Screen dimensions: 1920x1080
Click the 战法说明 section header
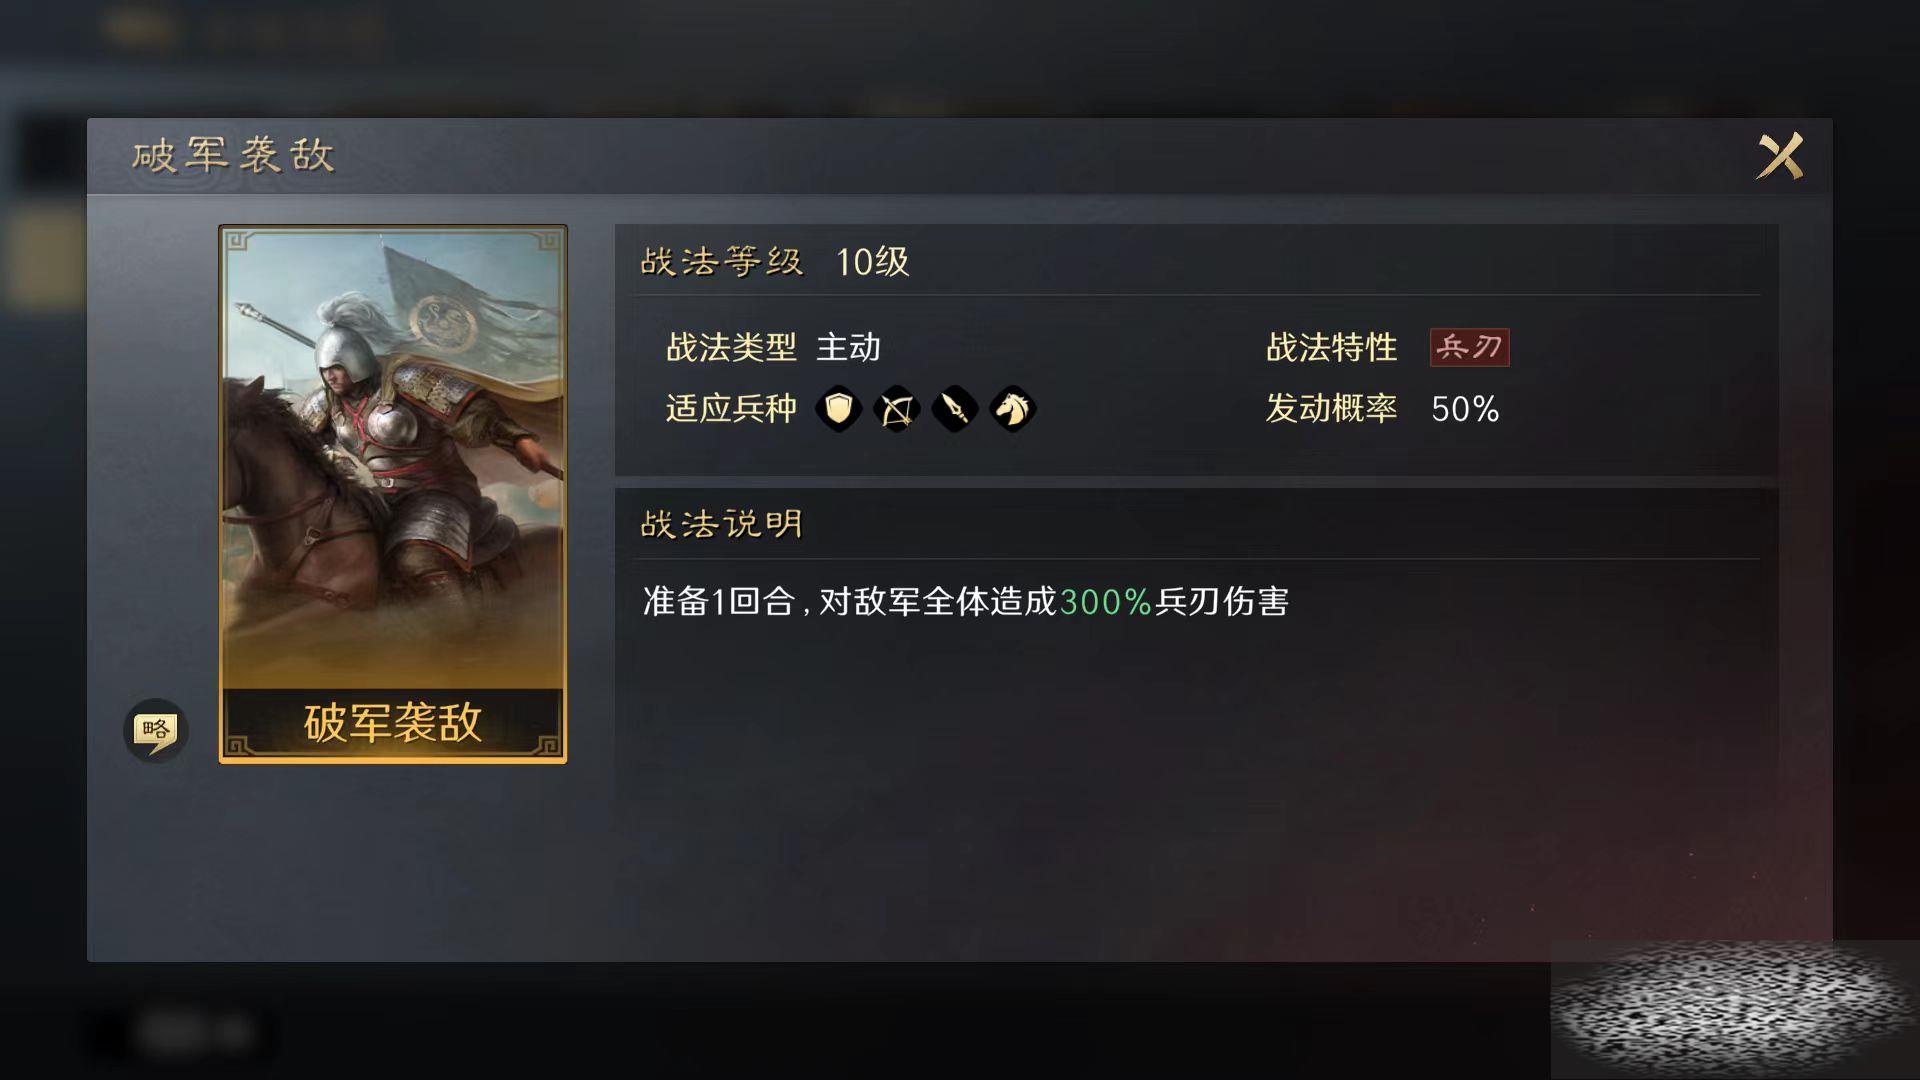pos(721,524)
